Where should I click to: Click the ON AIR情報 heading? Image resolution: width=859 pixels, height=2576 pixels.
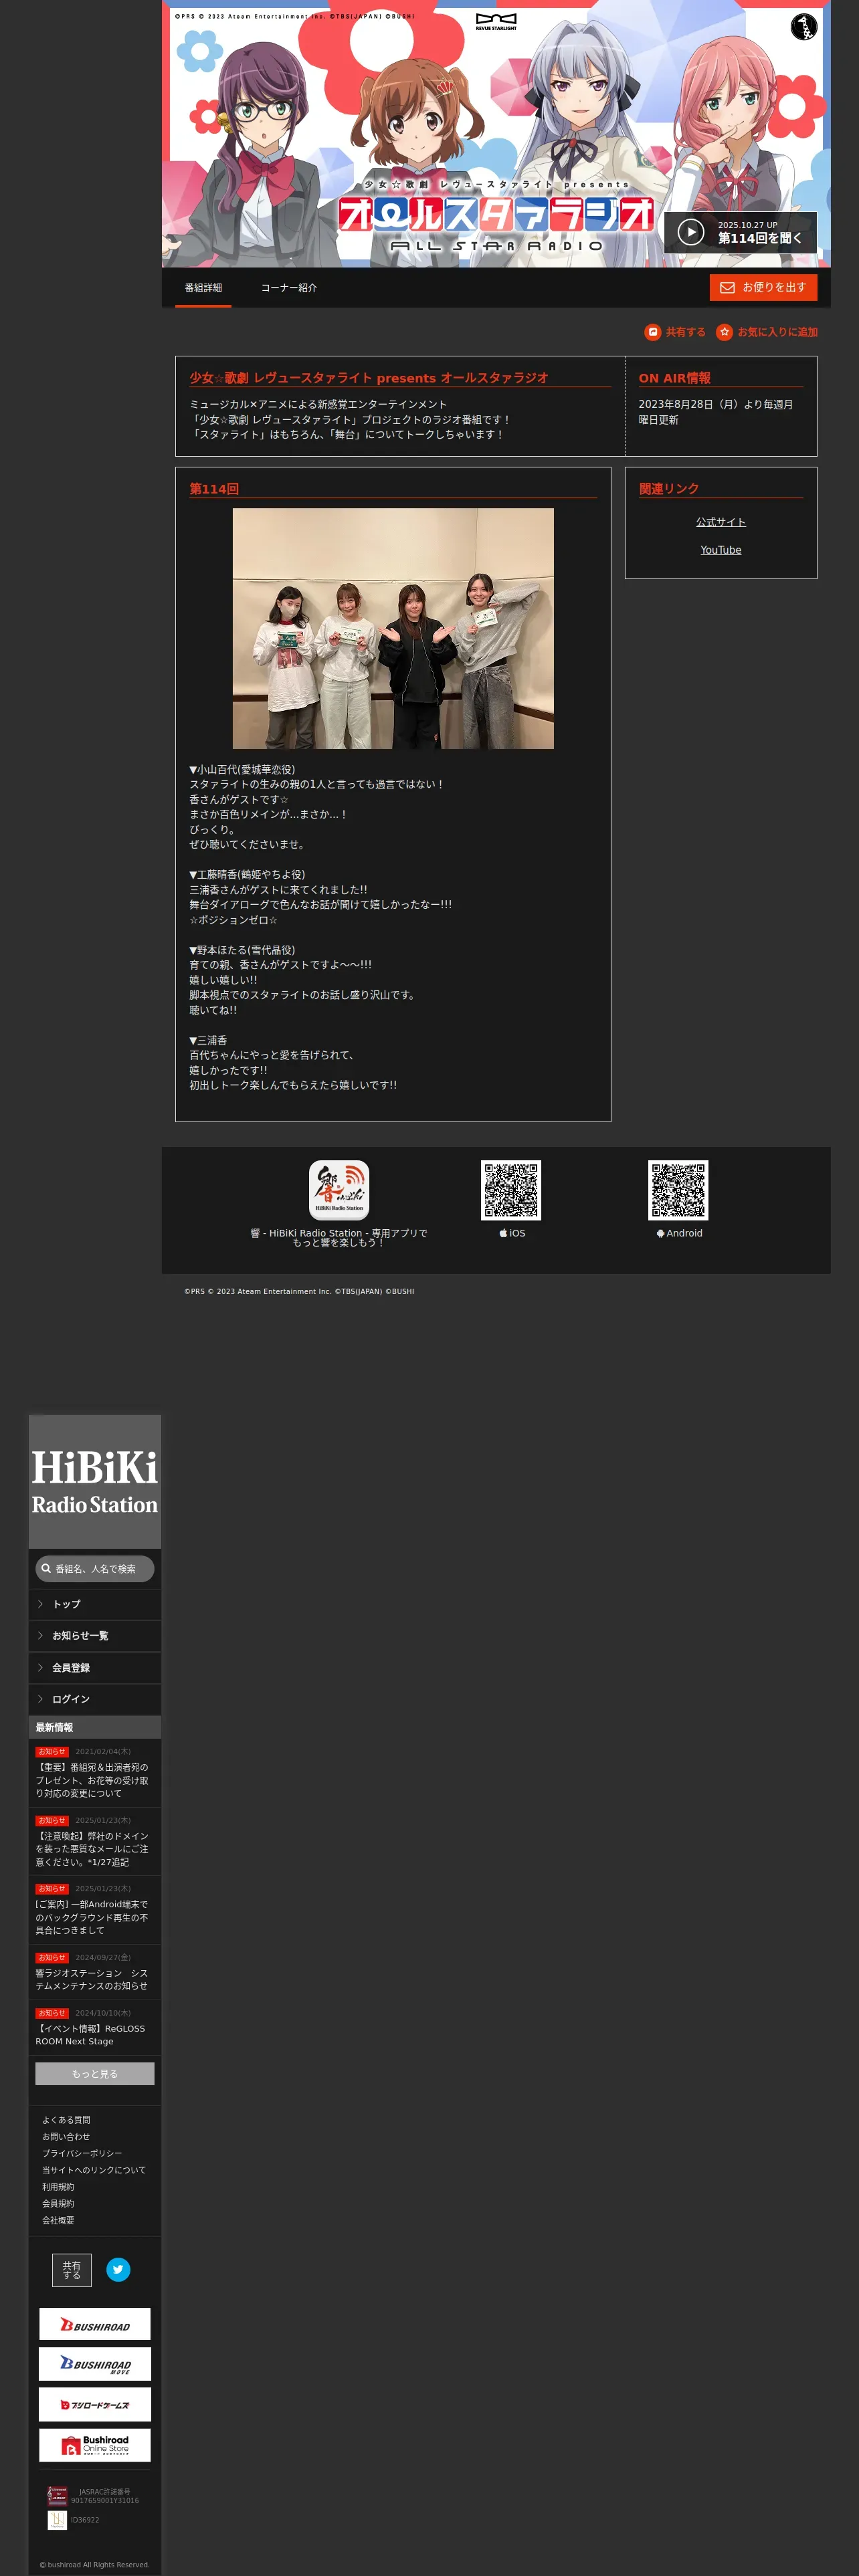(675, 378)
